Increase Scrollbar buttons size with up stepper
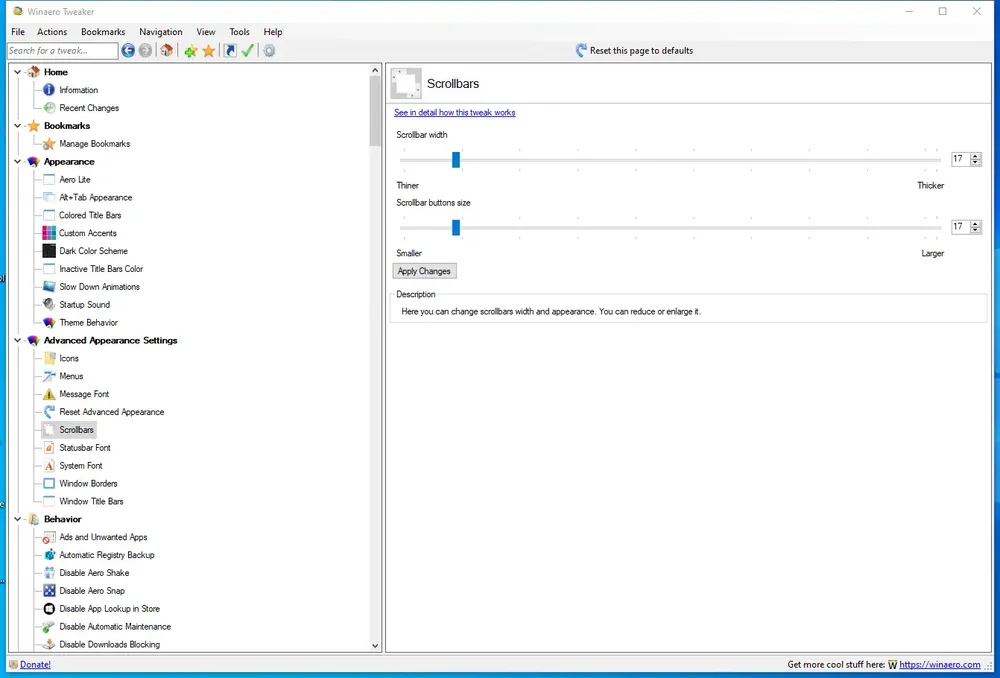Image resolution: width=1000 pixels, height=678 pixels. [976, 223]
